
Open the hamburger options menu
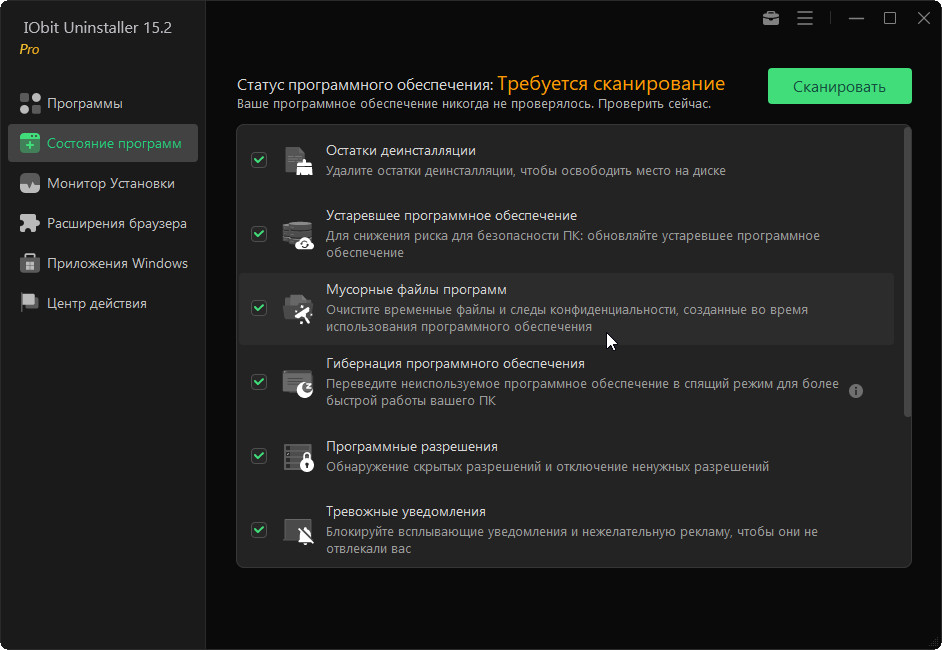point(805,18)
